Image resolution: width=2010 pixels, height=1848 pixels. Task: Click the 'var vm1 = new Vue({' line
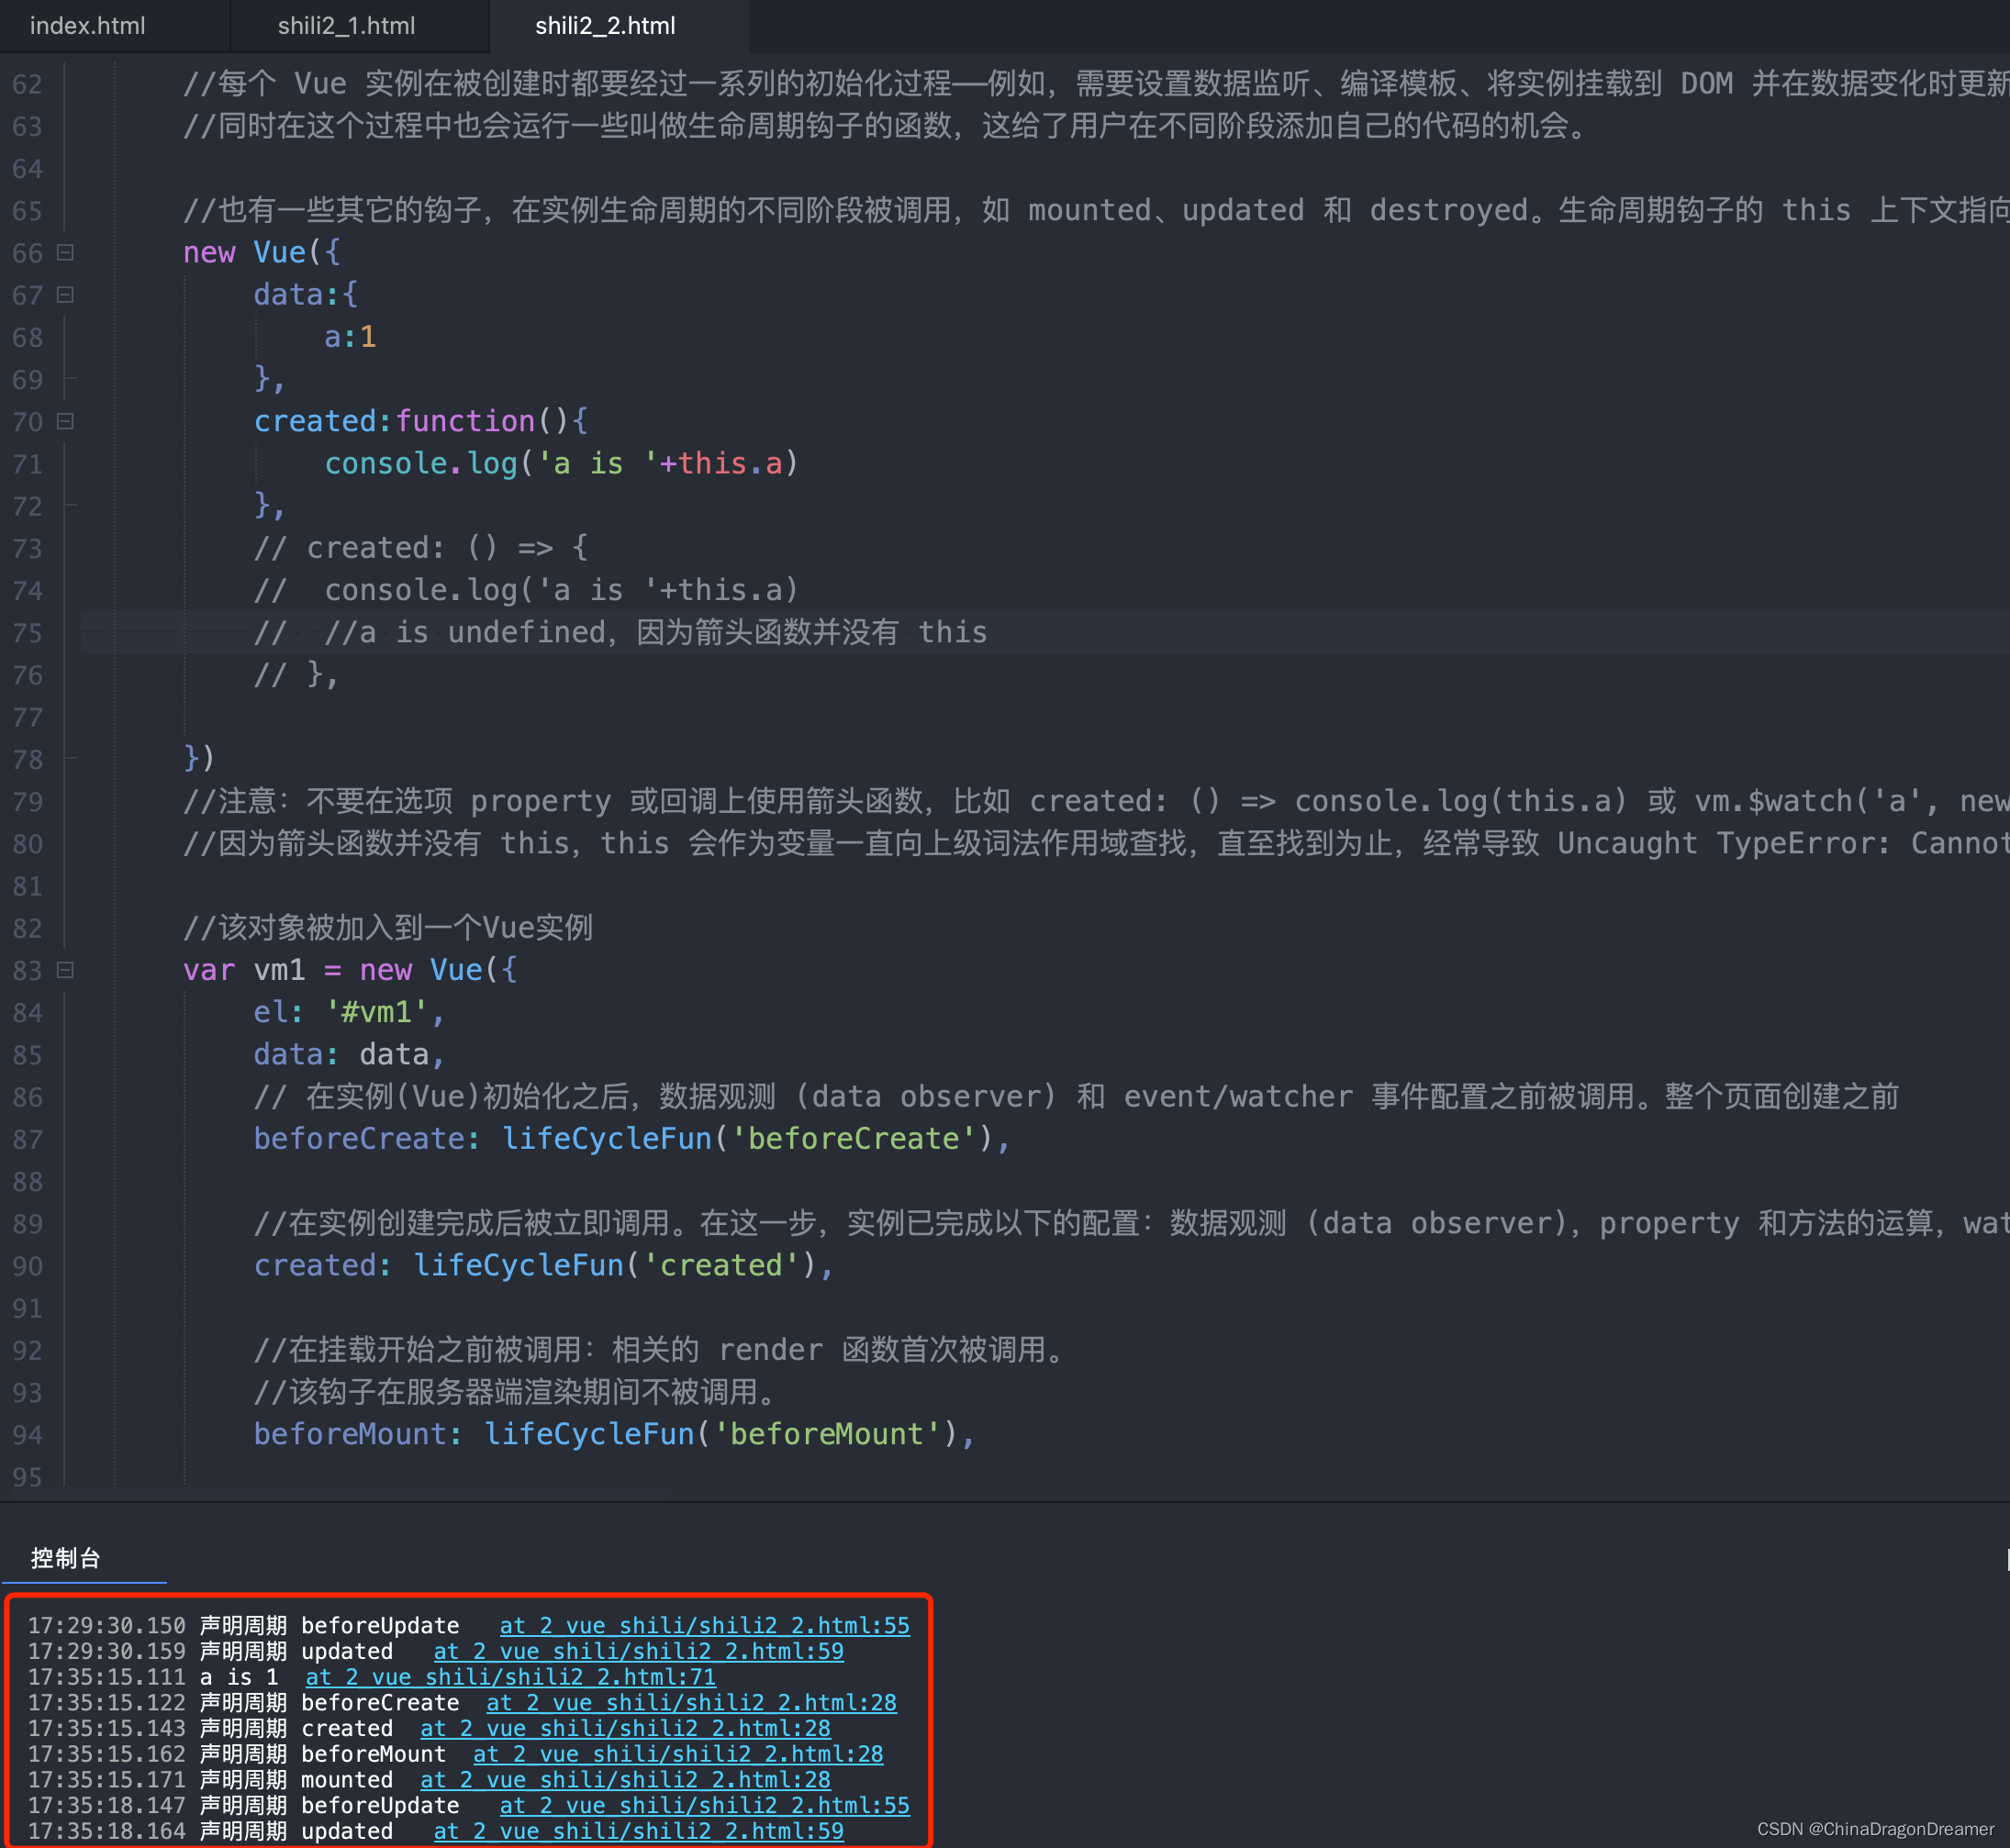[x=350, y=970]
